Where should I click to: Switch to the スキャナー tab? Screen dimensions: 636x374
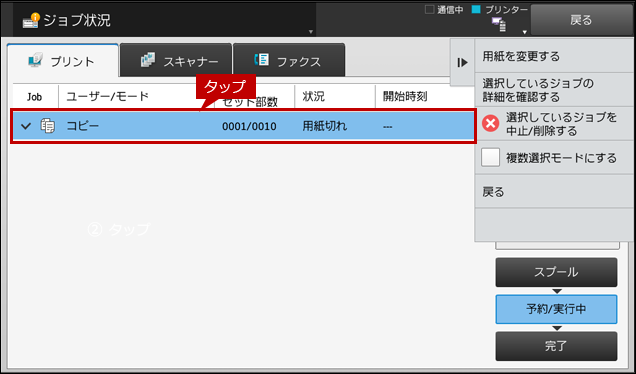click(176, 60)
